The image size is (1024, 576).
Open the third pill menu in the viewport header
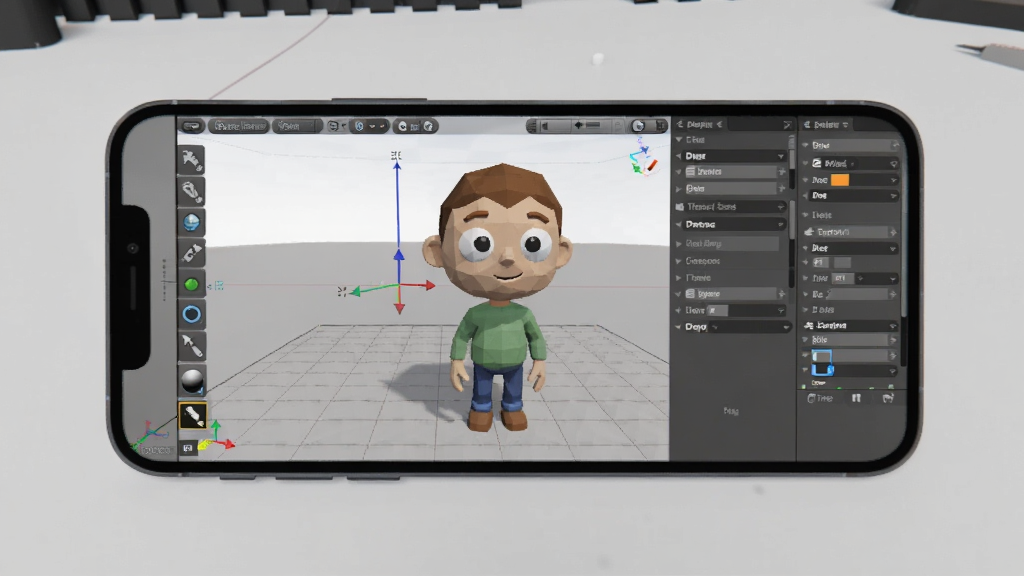tap(297, 126)
